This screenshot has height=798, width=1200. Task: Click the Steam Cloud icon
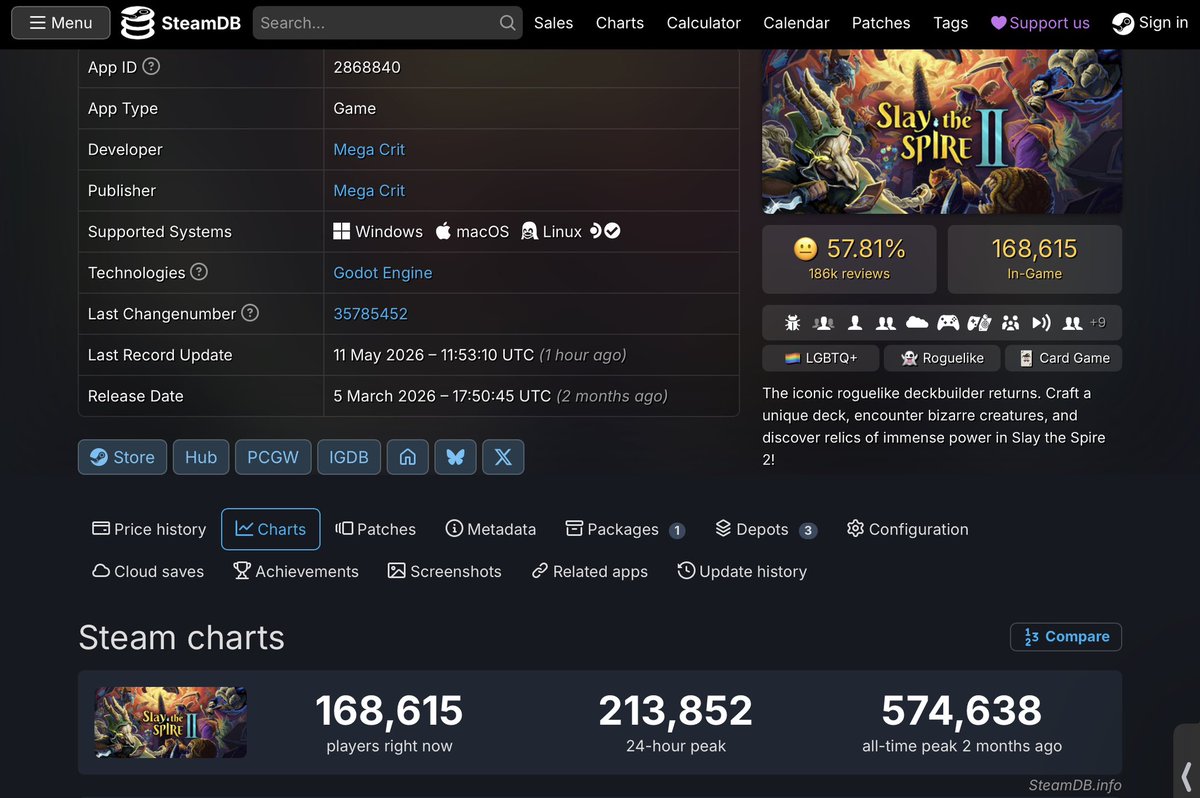[917, 323]
